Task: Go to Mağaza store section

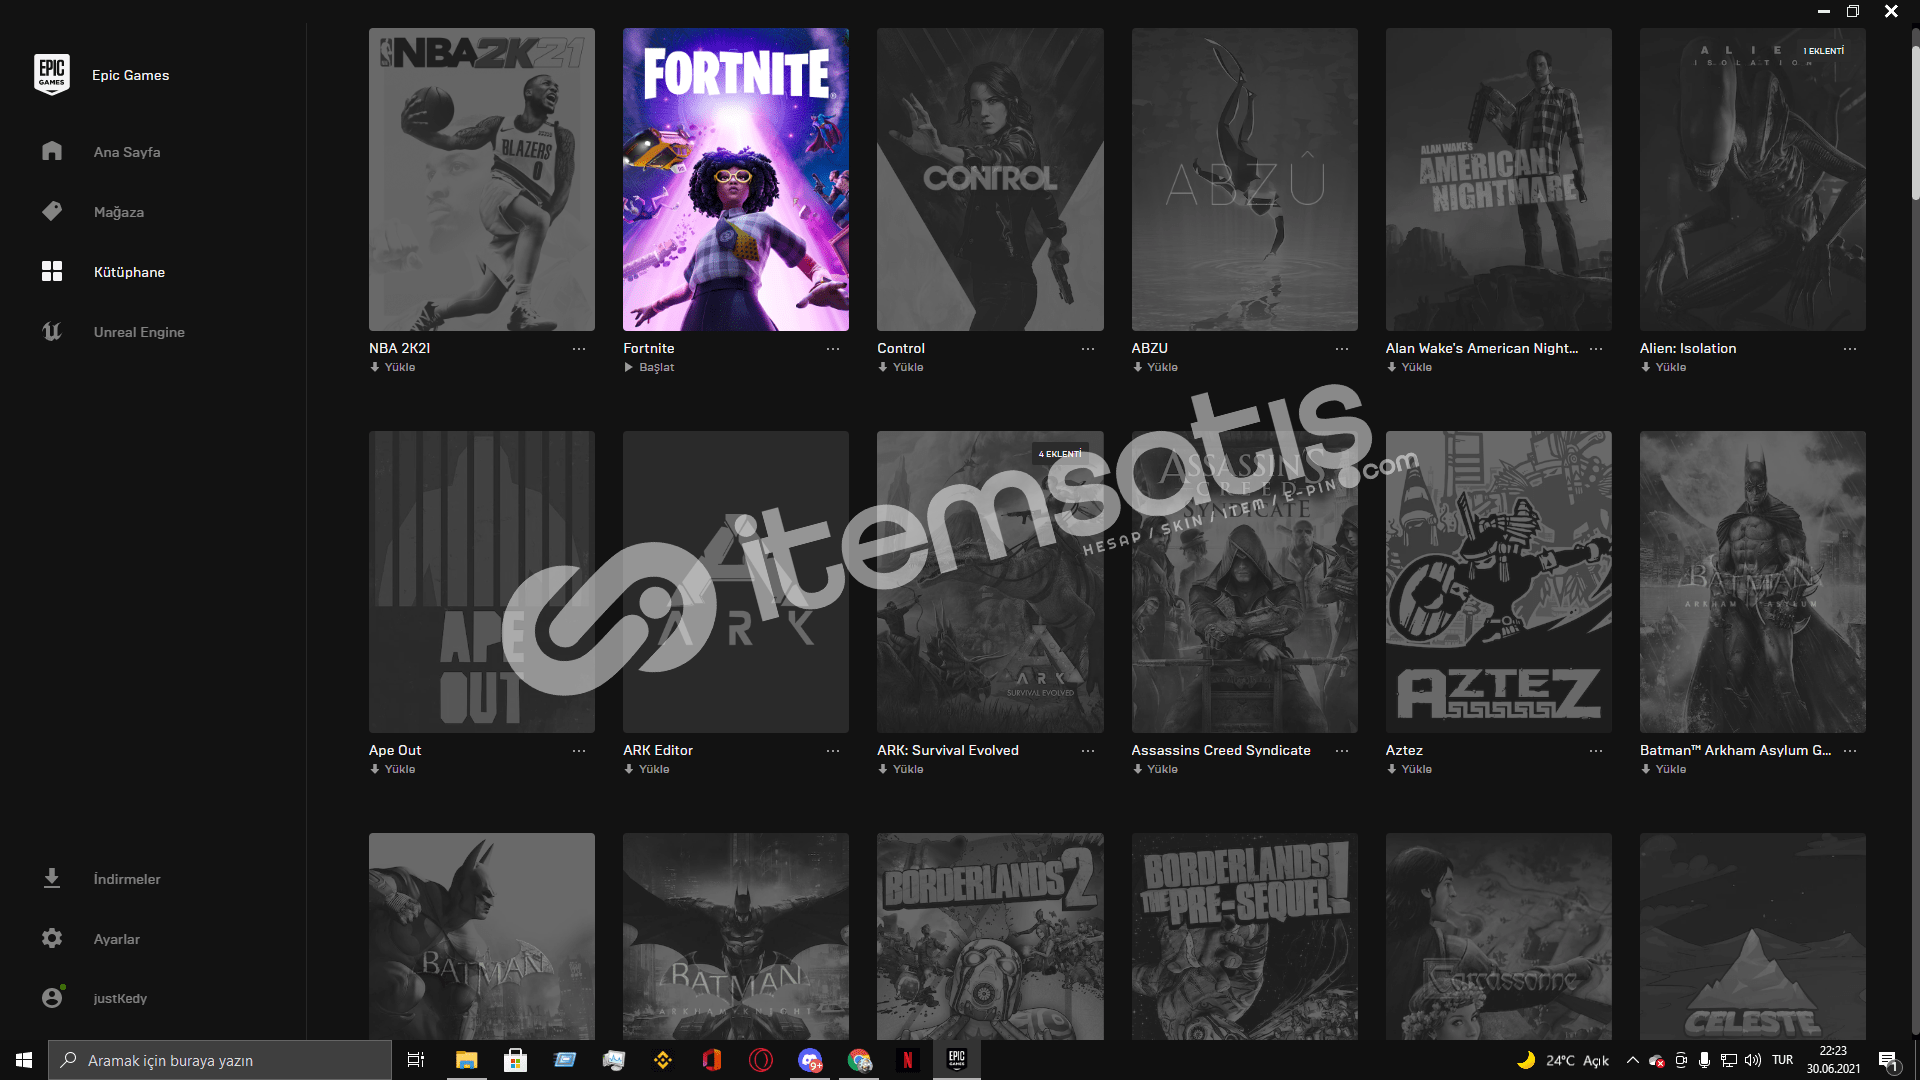Action: click(x=119, y=212)
